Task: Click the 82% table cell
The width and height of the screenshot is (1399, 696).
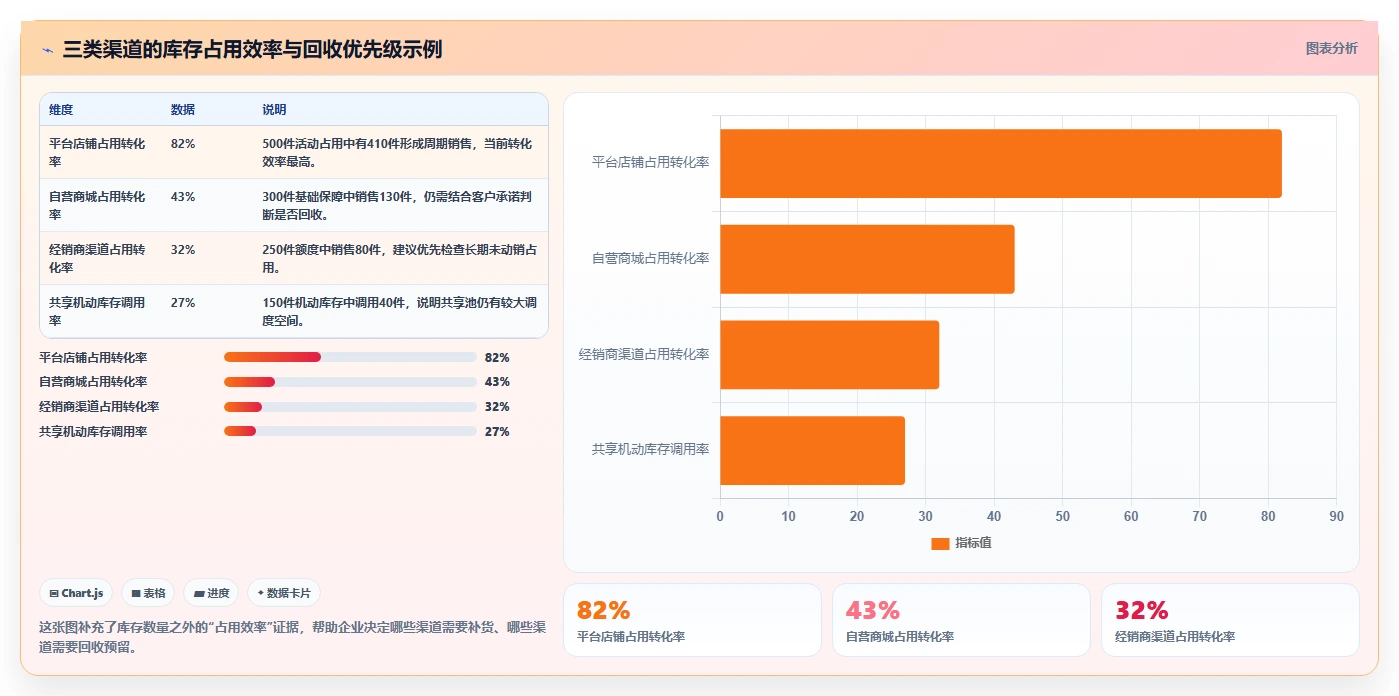Action: tap(183, 144)
